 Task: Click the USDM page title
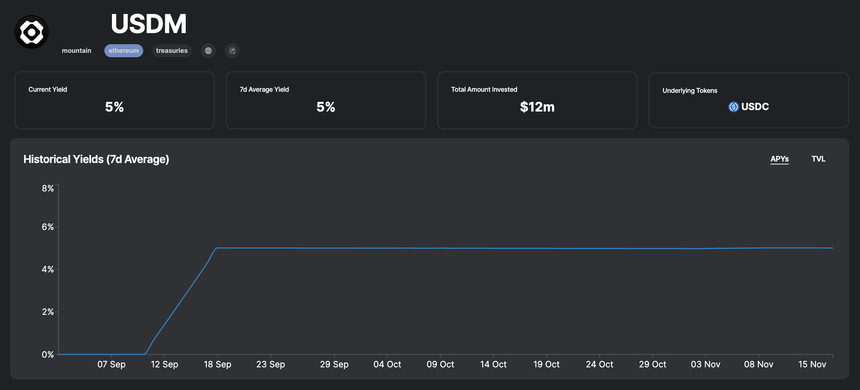point(149,24)
